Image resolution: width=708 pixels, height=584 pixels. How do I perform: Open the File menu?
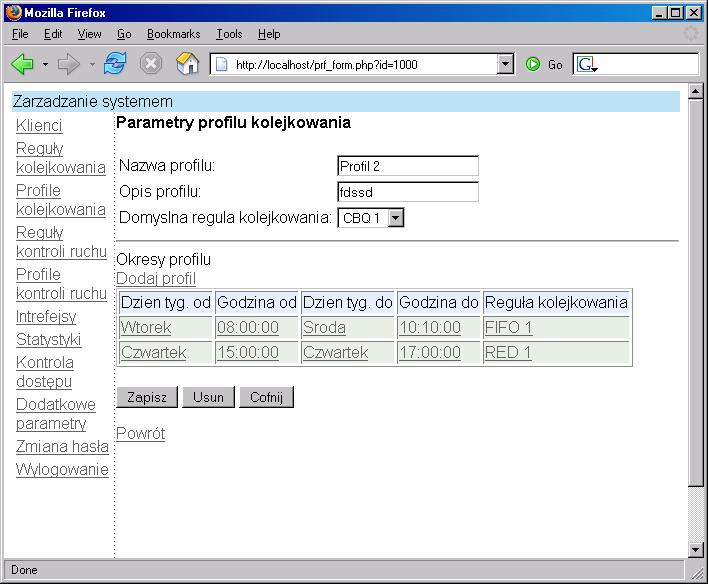click(20, 34)
